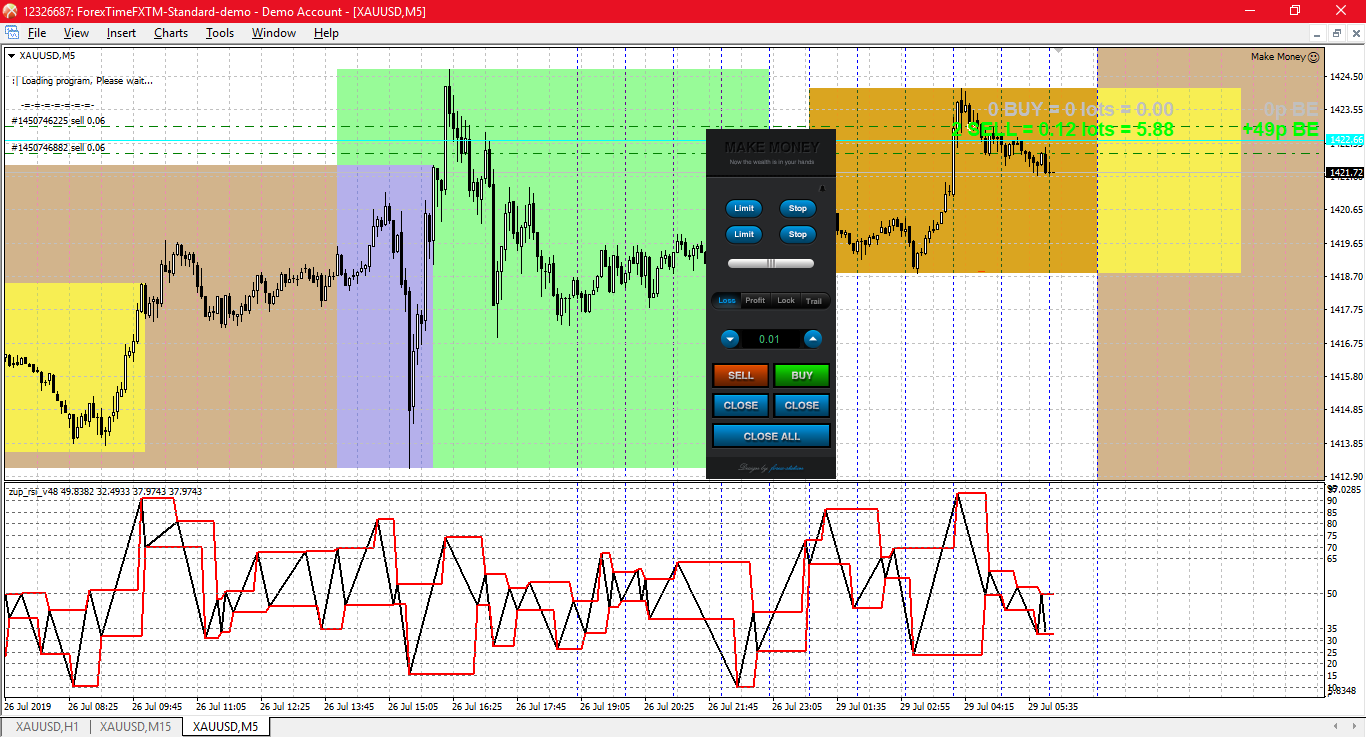This screenshot has height=738, width=1366.
Task: Decrease lot size with the down arrow
Action: 730,339
